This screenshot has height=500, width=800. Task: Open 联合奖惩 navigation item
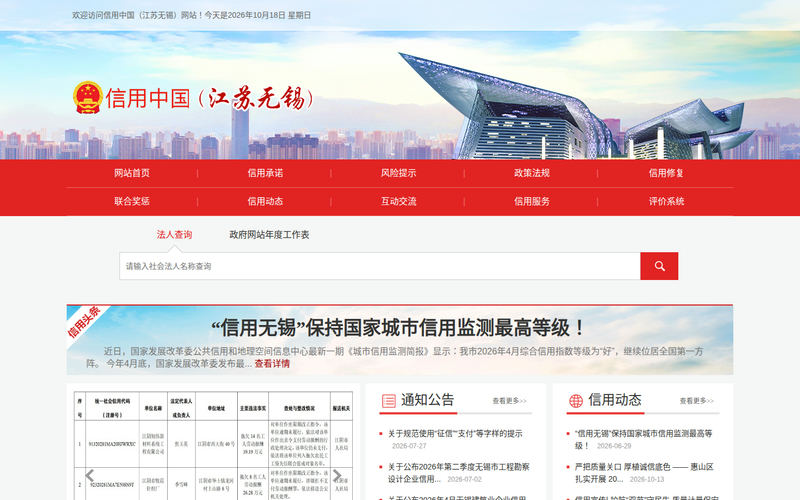pyautogui.click(x=132, y=201)
